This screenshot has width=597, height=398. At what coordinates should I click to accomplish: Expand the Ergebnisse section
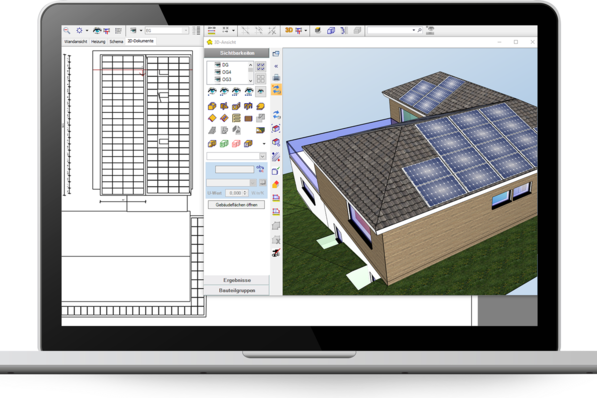(x=237, y=280)
